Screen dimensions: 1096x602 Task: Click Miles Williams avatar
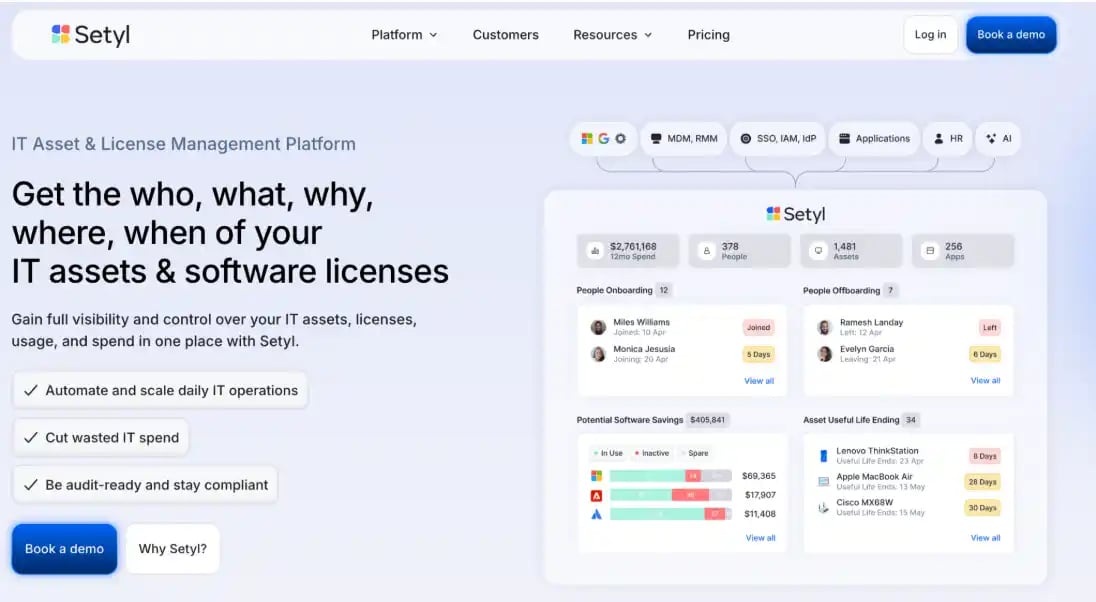598,327
